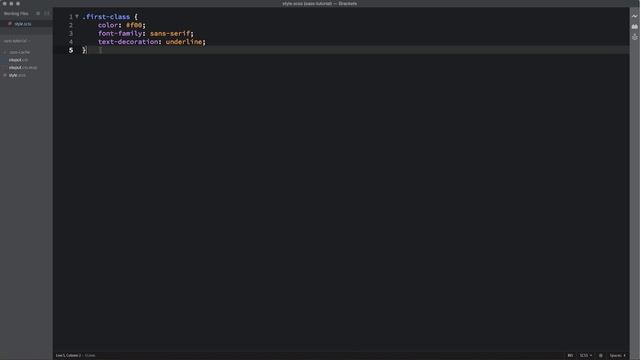The height and width of the screenshot is (360, 640).
Task: Click the font-family property name
Action: pos(120,33)
